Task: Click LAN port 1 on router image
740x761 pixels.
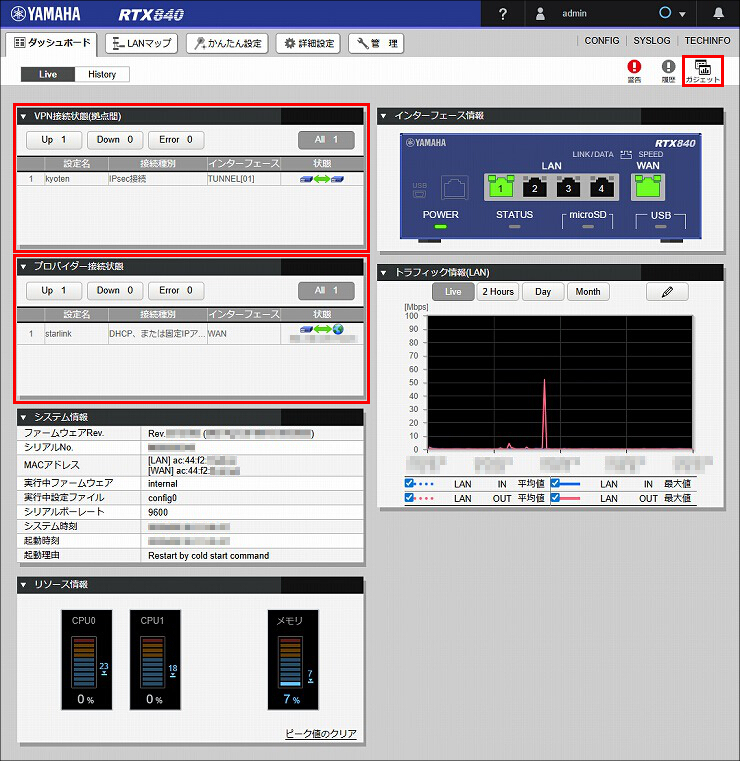Action: tap(499, 187)
